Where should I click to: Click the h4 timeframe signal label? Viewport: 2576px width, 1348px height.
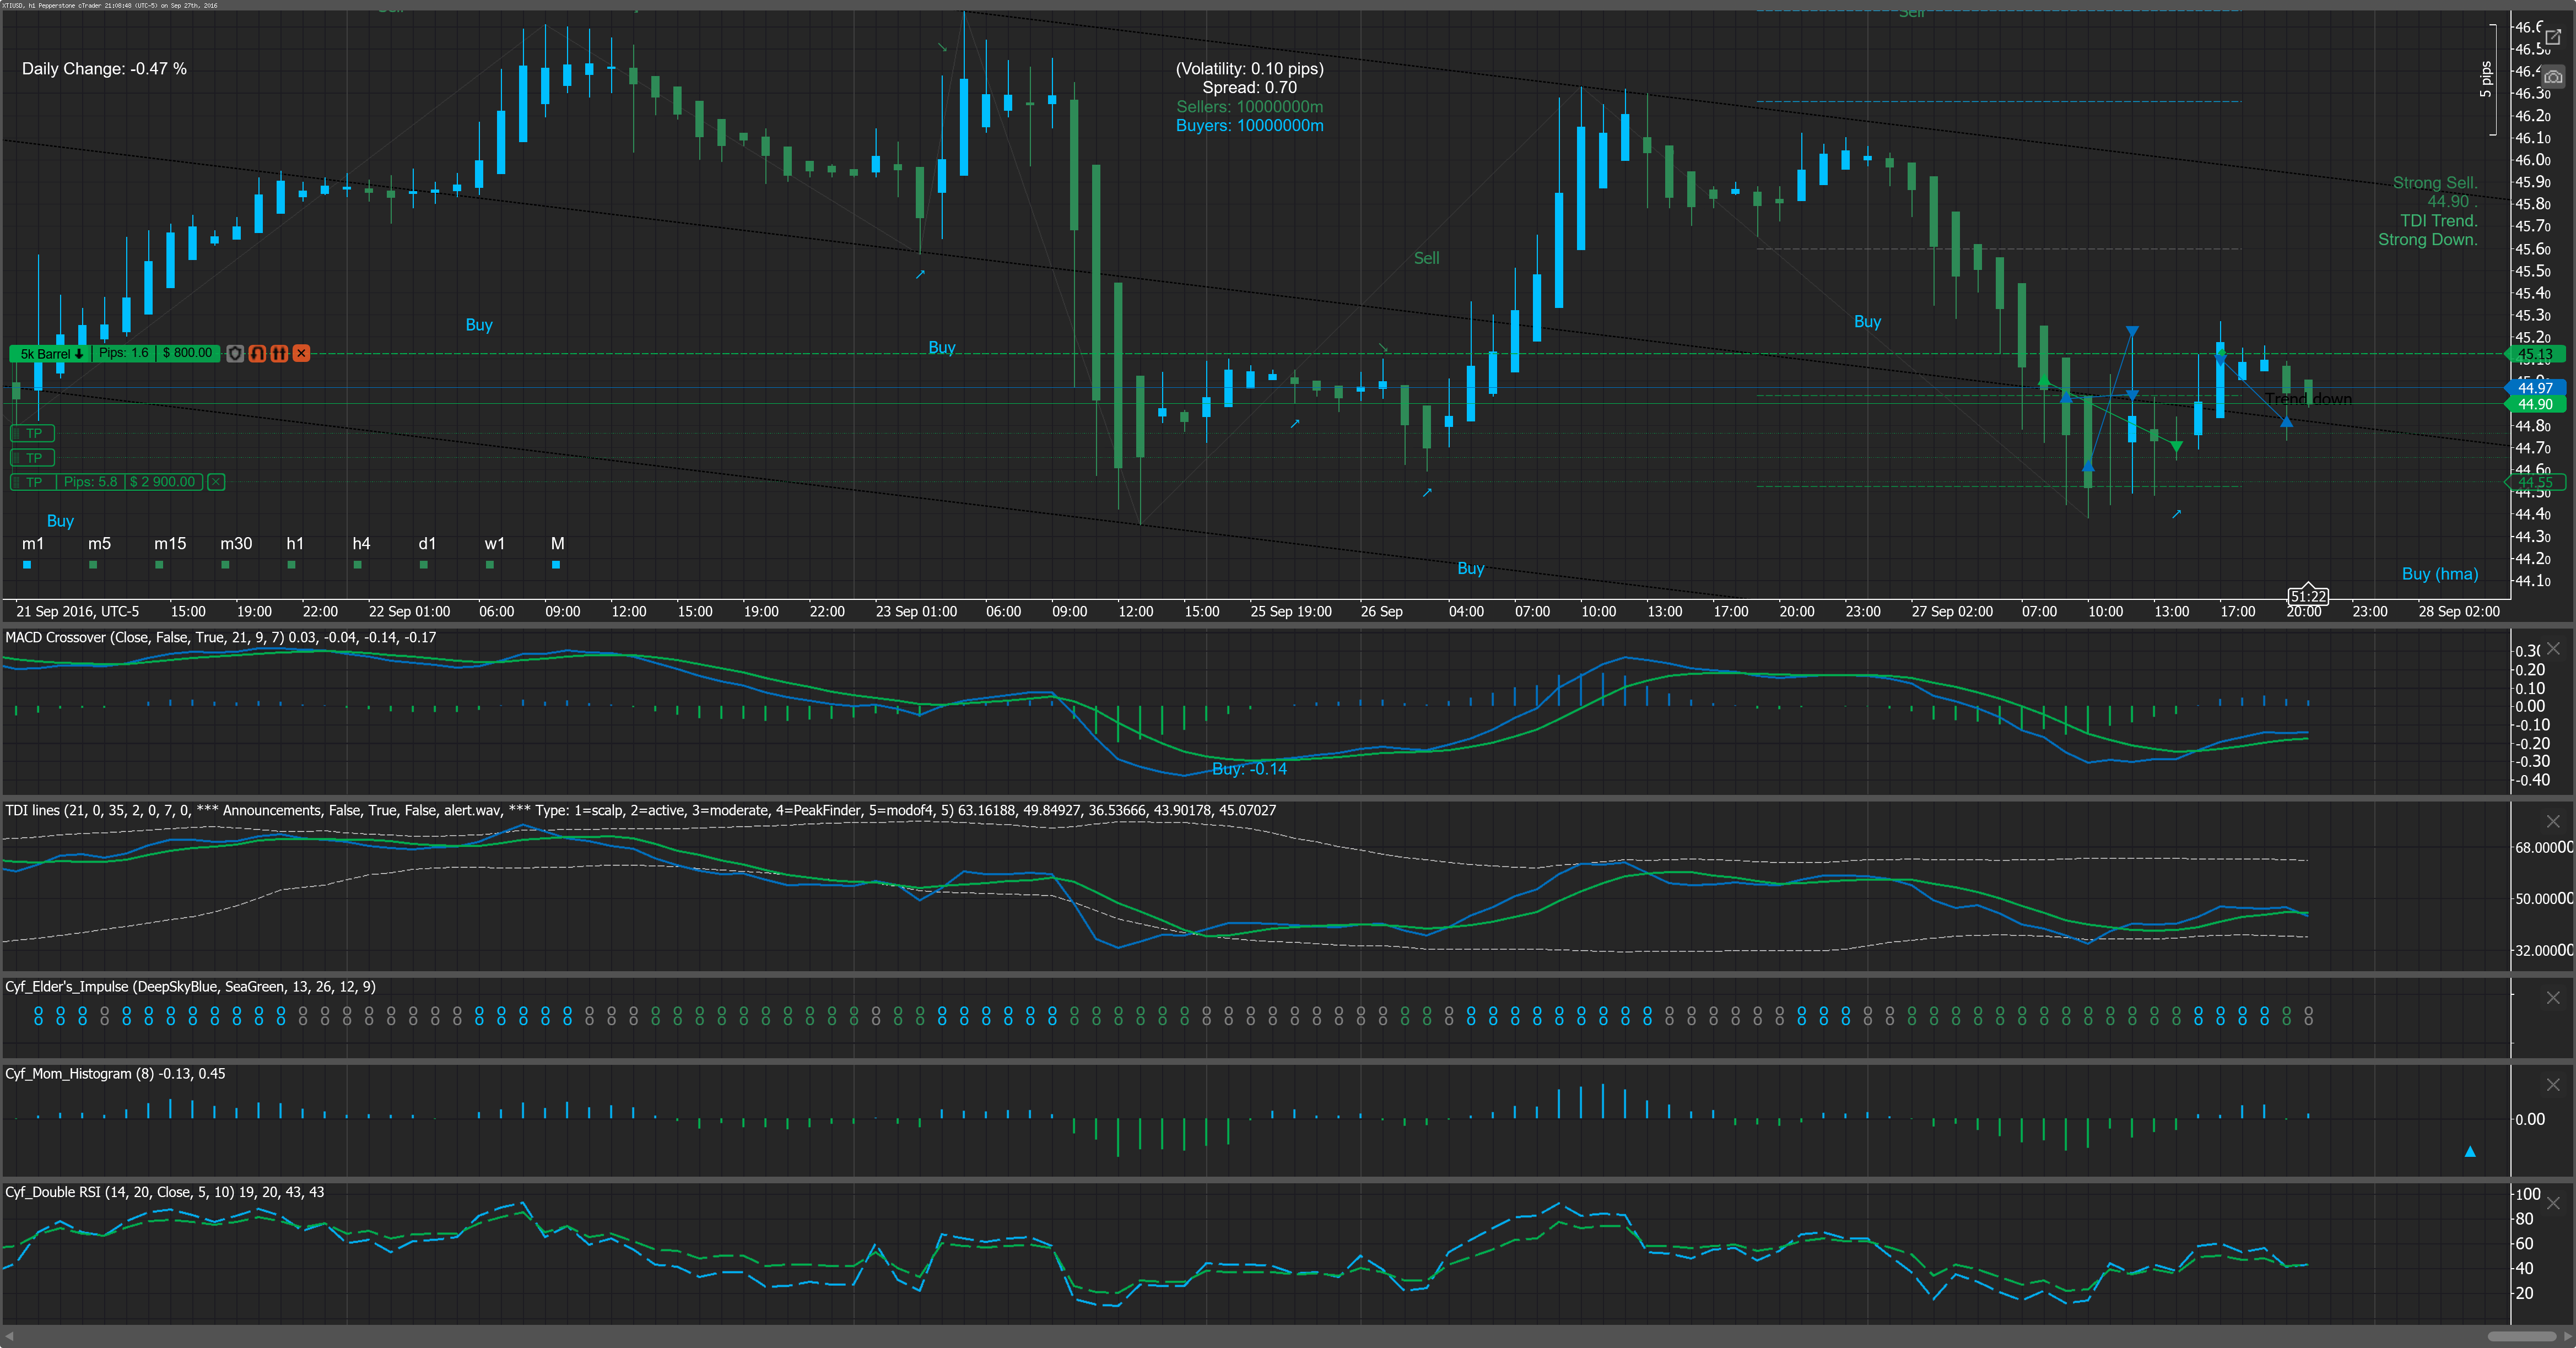click(361, 544)
